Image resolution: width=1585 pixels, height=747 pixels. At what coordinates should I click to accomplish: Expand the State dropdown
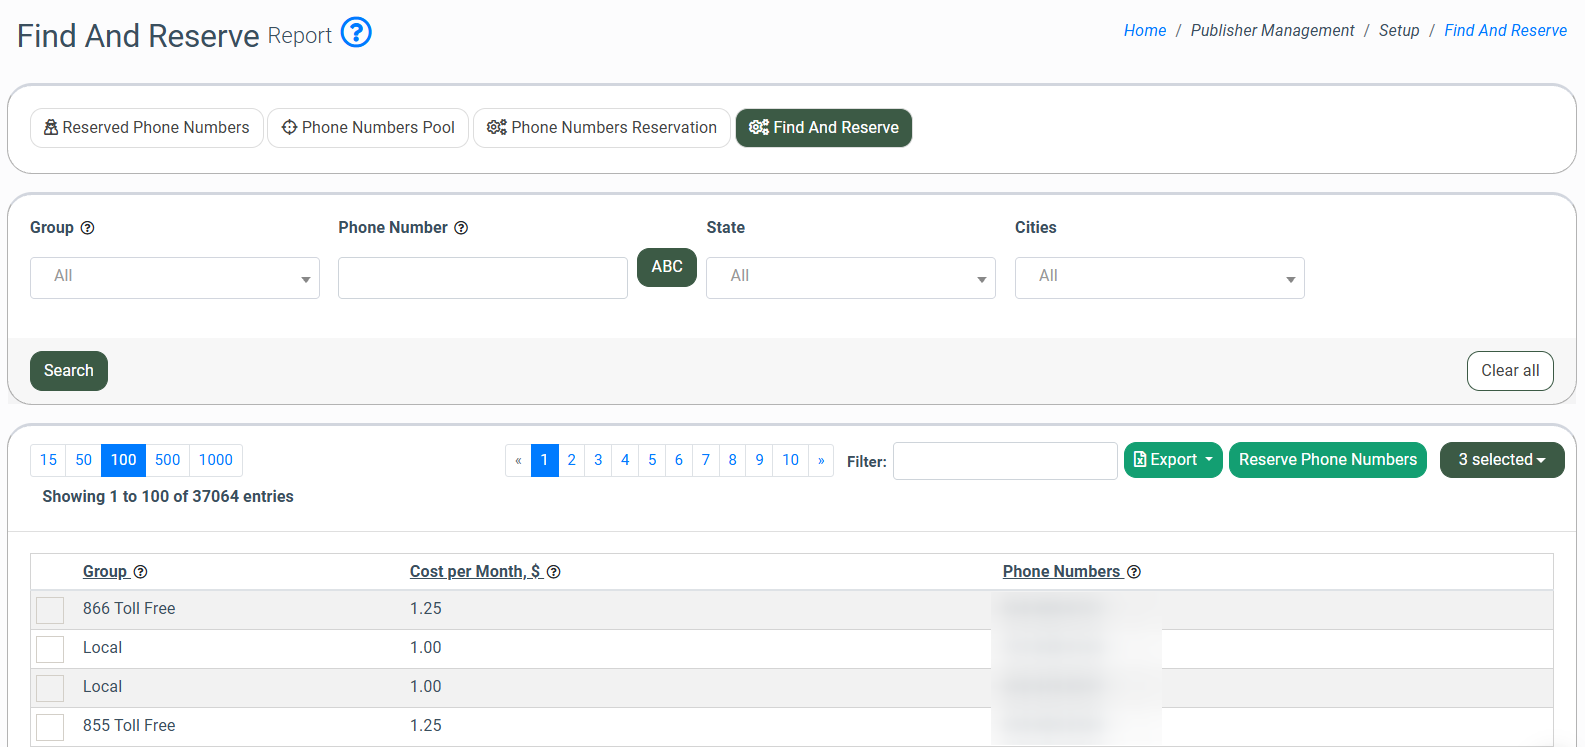pyautogui.click(x=850, y=278)
